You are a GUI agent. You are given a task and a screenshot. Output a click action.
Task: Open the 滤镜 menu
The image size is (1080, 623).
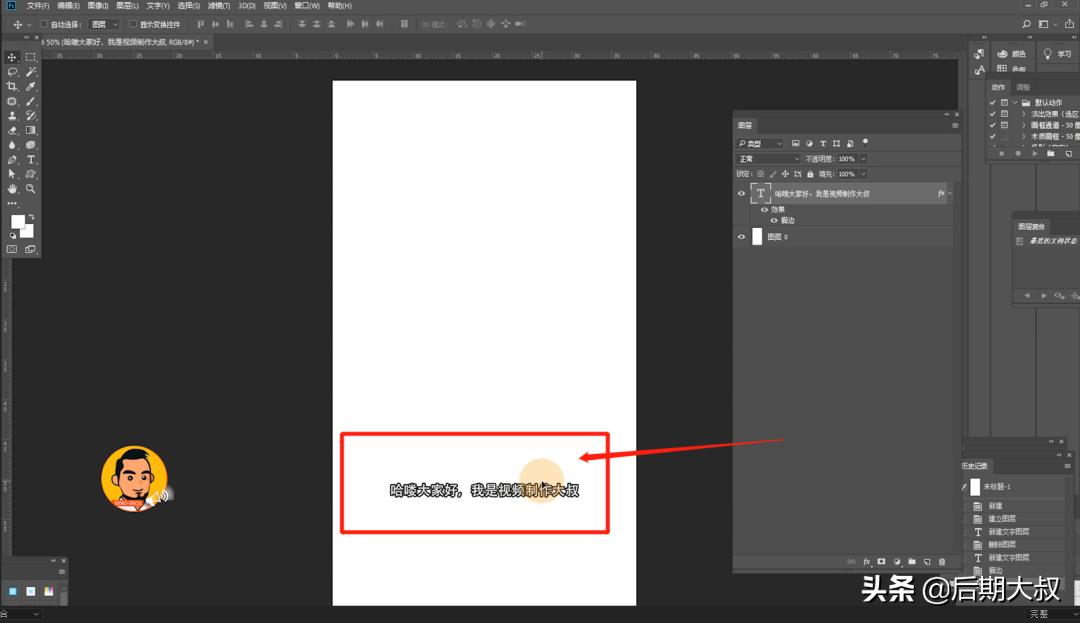point(217,6)
